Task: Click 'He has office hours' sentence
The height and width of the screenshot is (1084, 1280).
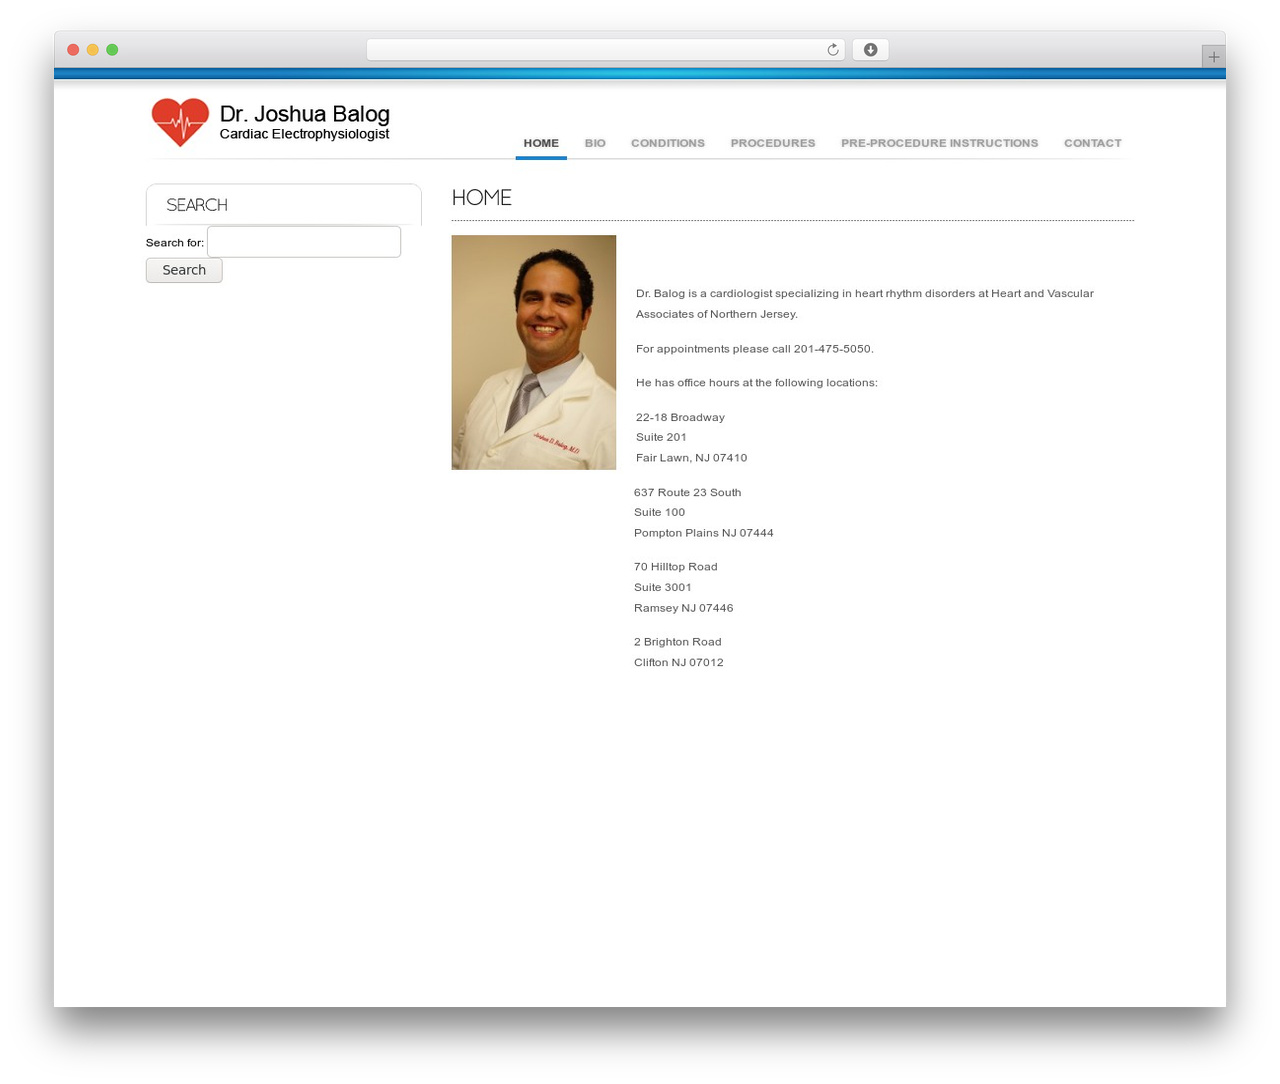Action: (757, 383)
